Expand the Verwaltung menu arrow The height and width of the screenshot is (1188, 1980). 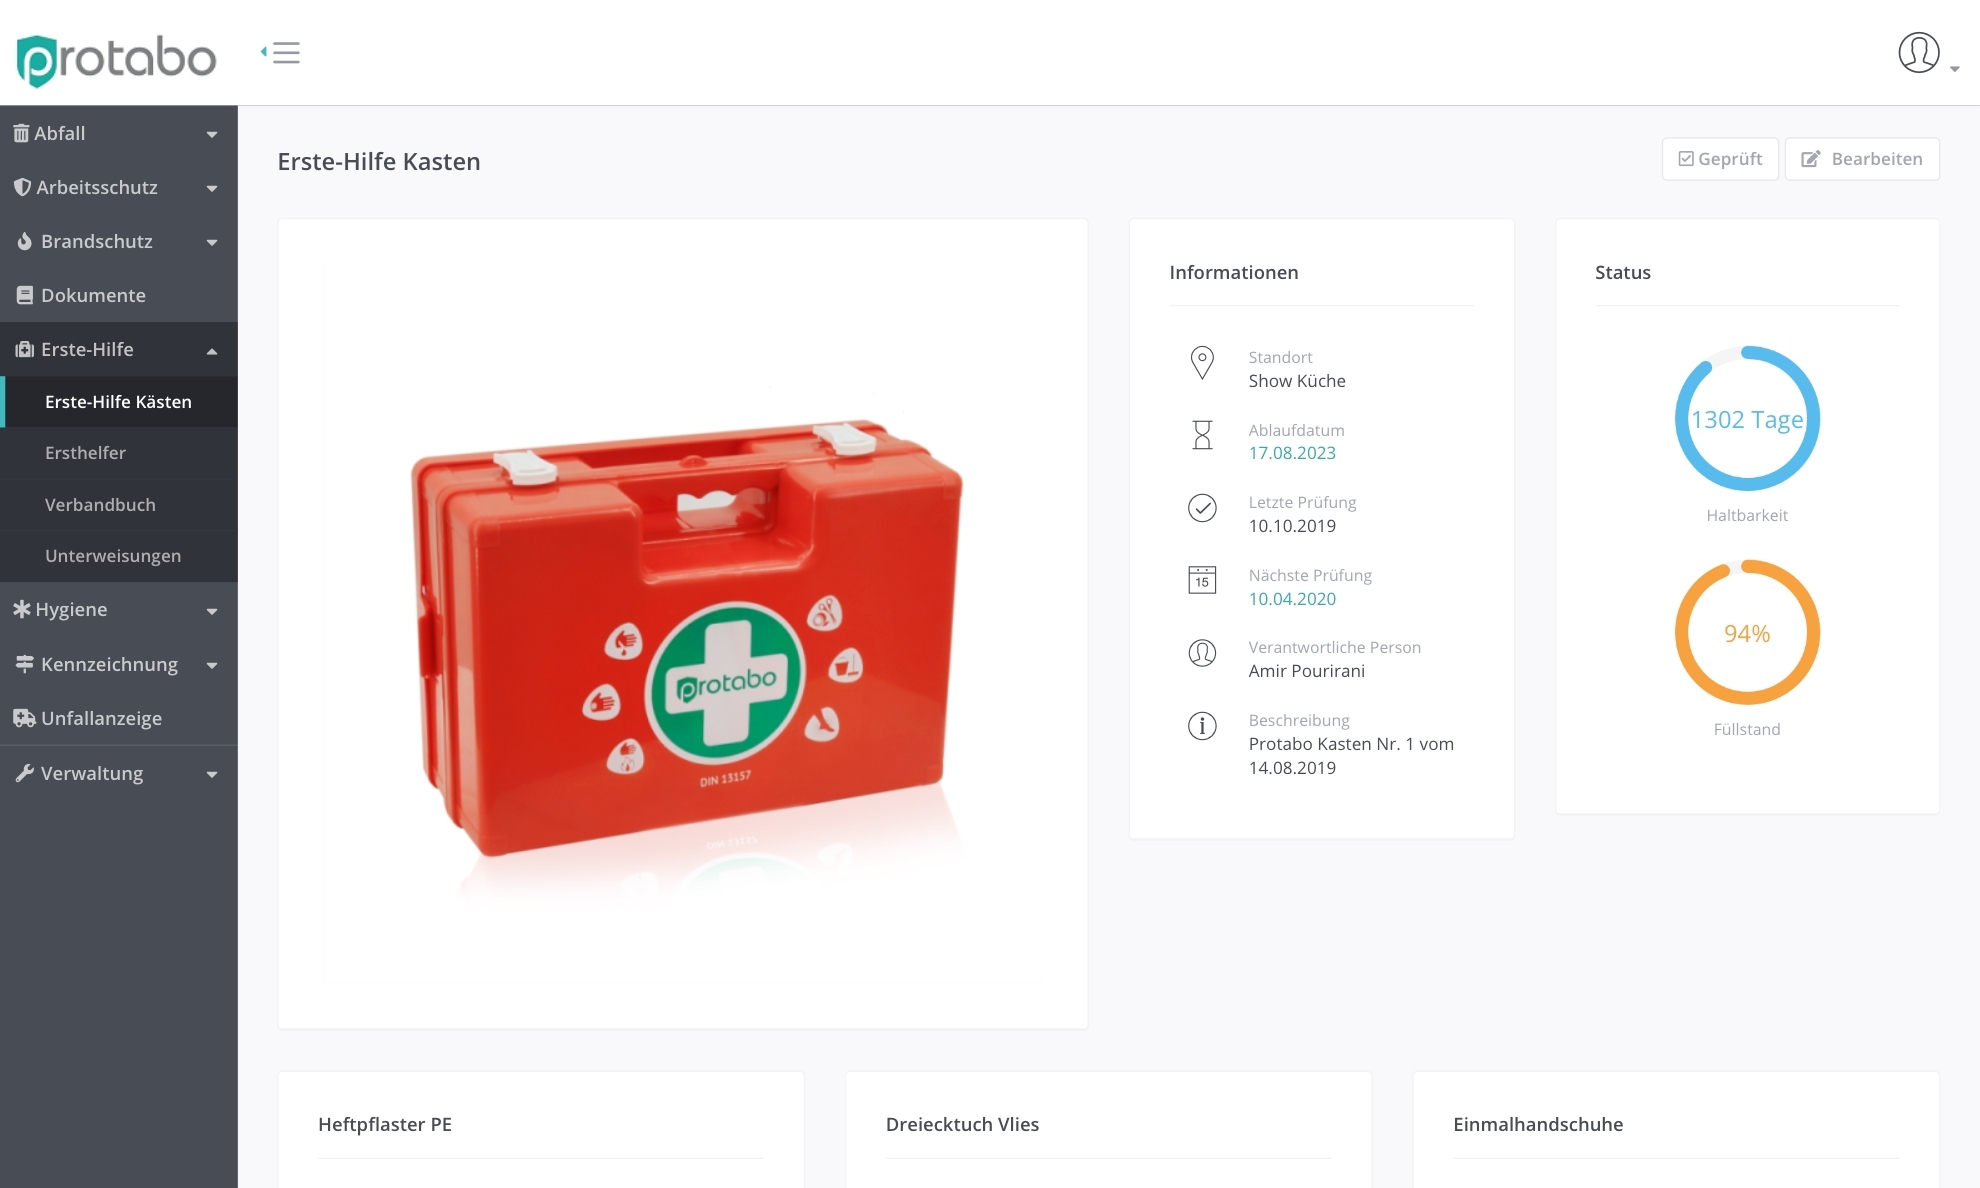click(x=212, y=774)
